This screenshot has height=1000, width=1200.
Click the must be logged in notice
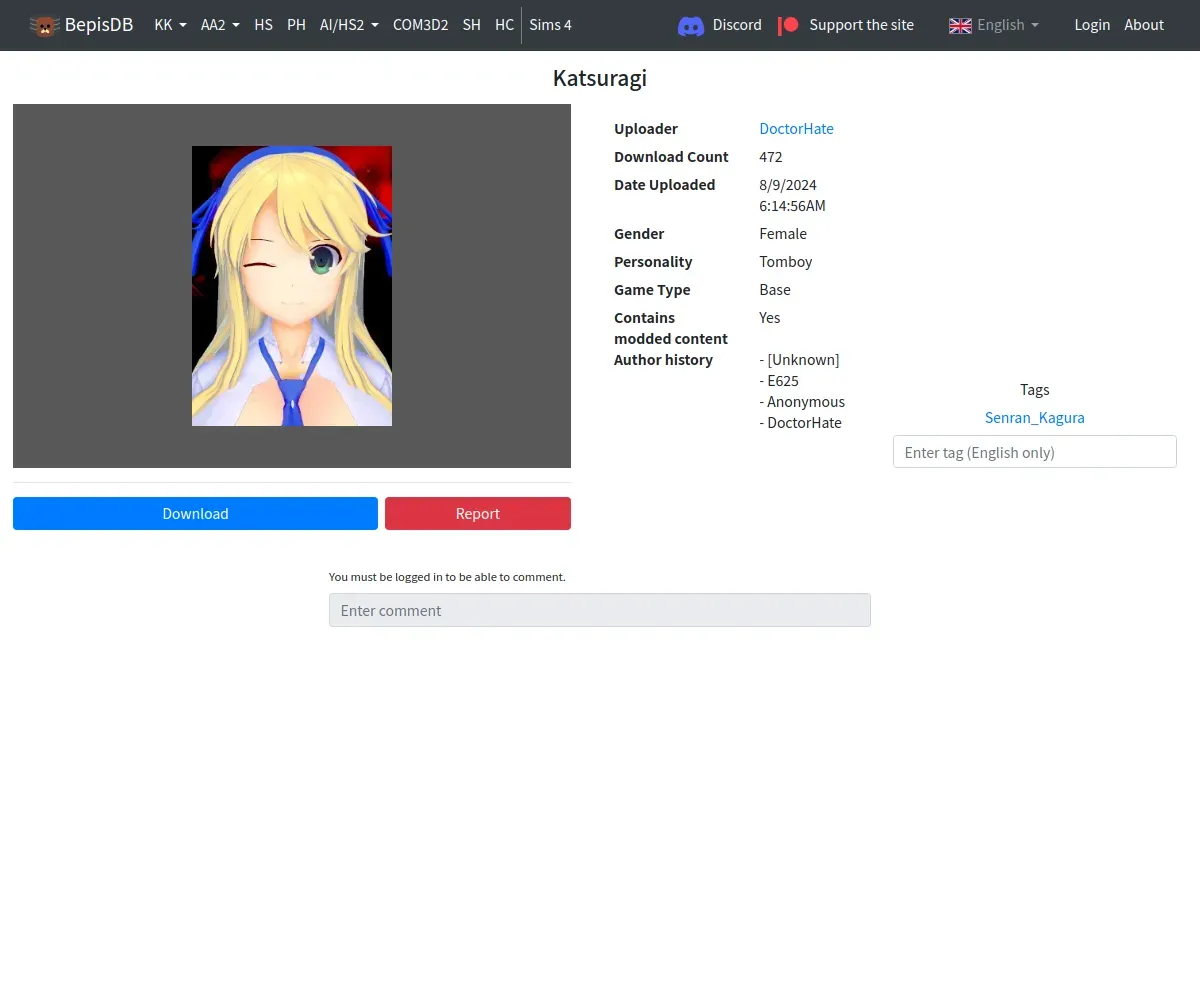click(447, 577)
